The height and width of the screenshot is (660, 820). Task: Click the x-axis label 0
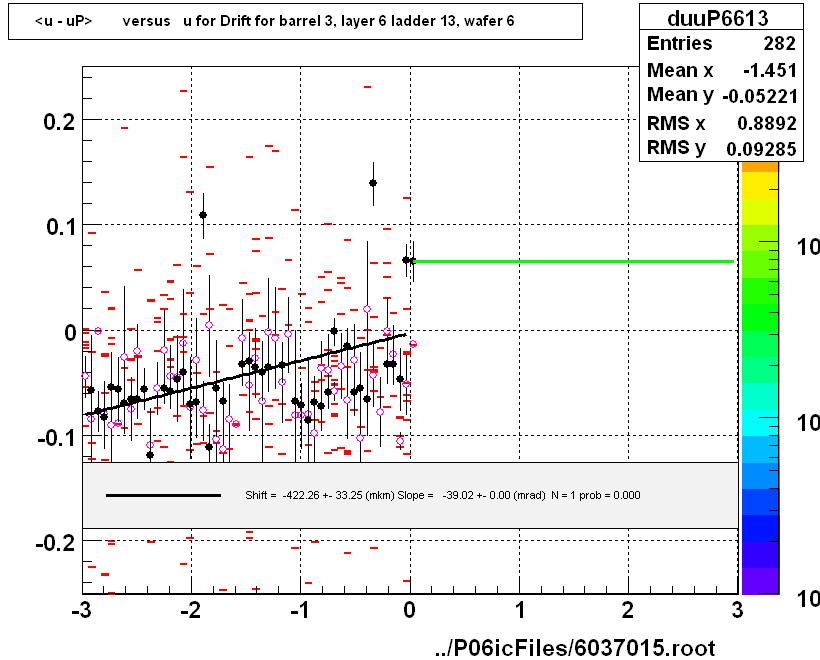tap(410, 610)
